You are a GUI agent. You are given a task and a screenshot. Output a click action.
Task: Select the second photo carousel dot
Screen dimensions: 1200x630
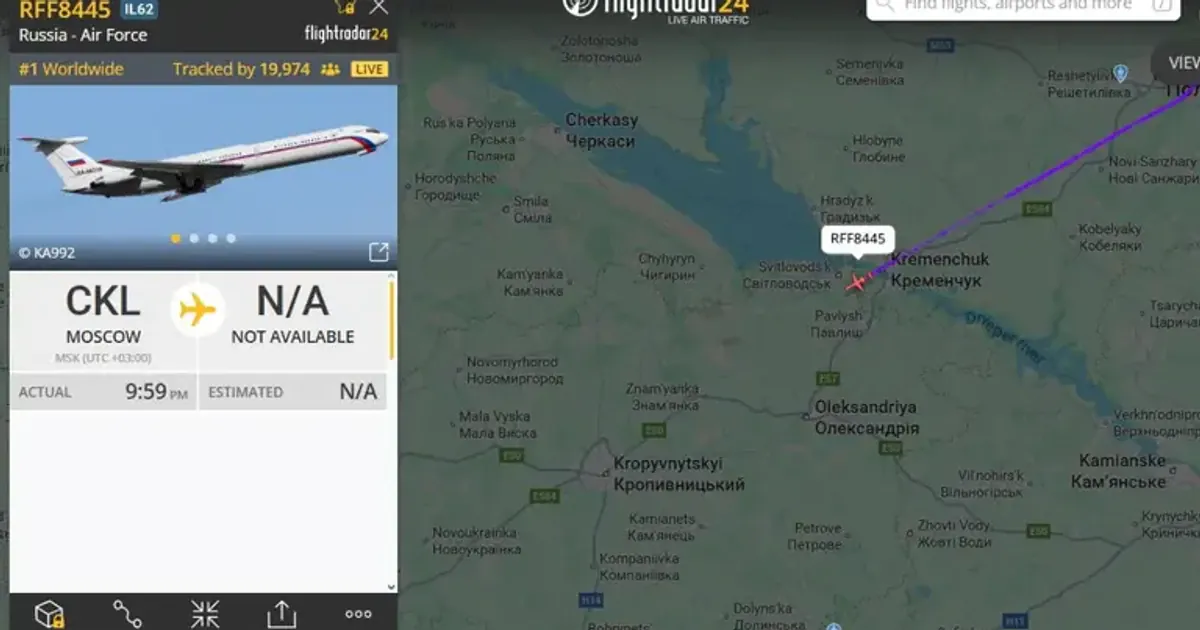tap(194, 238)
